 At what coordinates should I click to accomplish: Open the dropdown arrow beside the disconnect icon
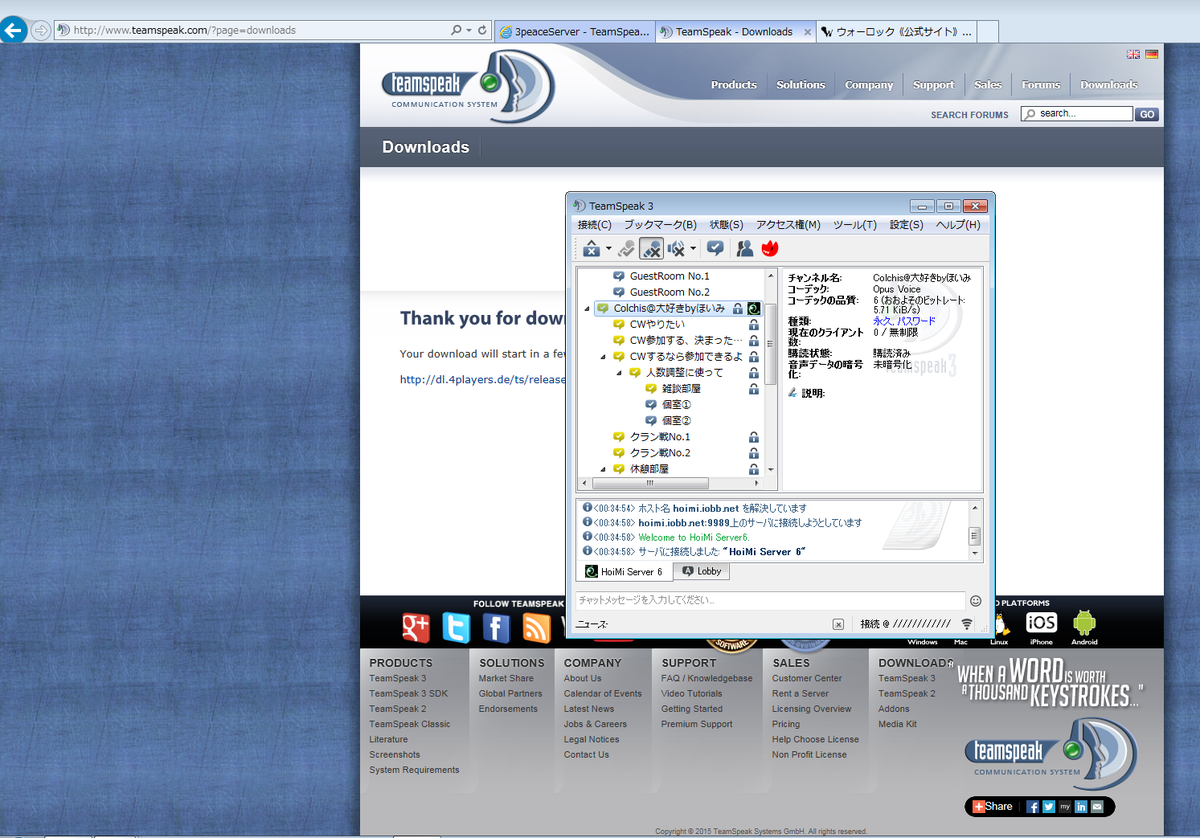tap(608, 249)
